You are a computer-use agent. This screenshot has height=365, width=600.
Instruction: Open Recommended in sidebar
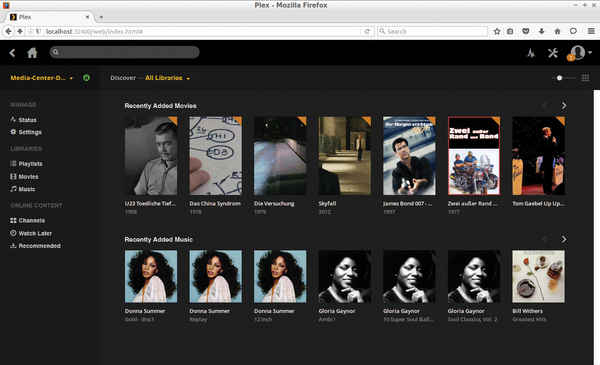[35, 246]
